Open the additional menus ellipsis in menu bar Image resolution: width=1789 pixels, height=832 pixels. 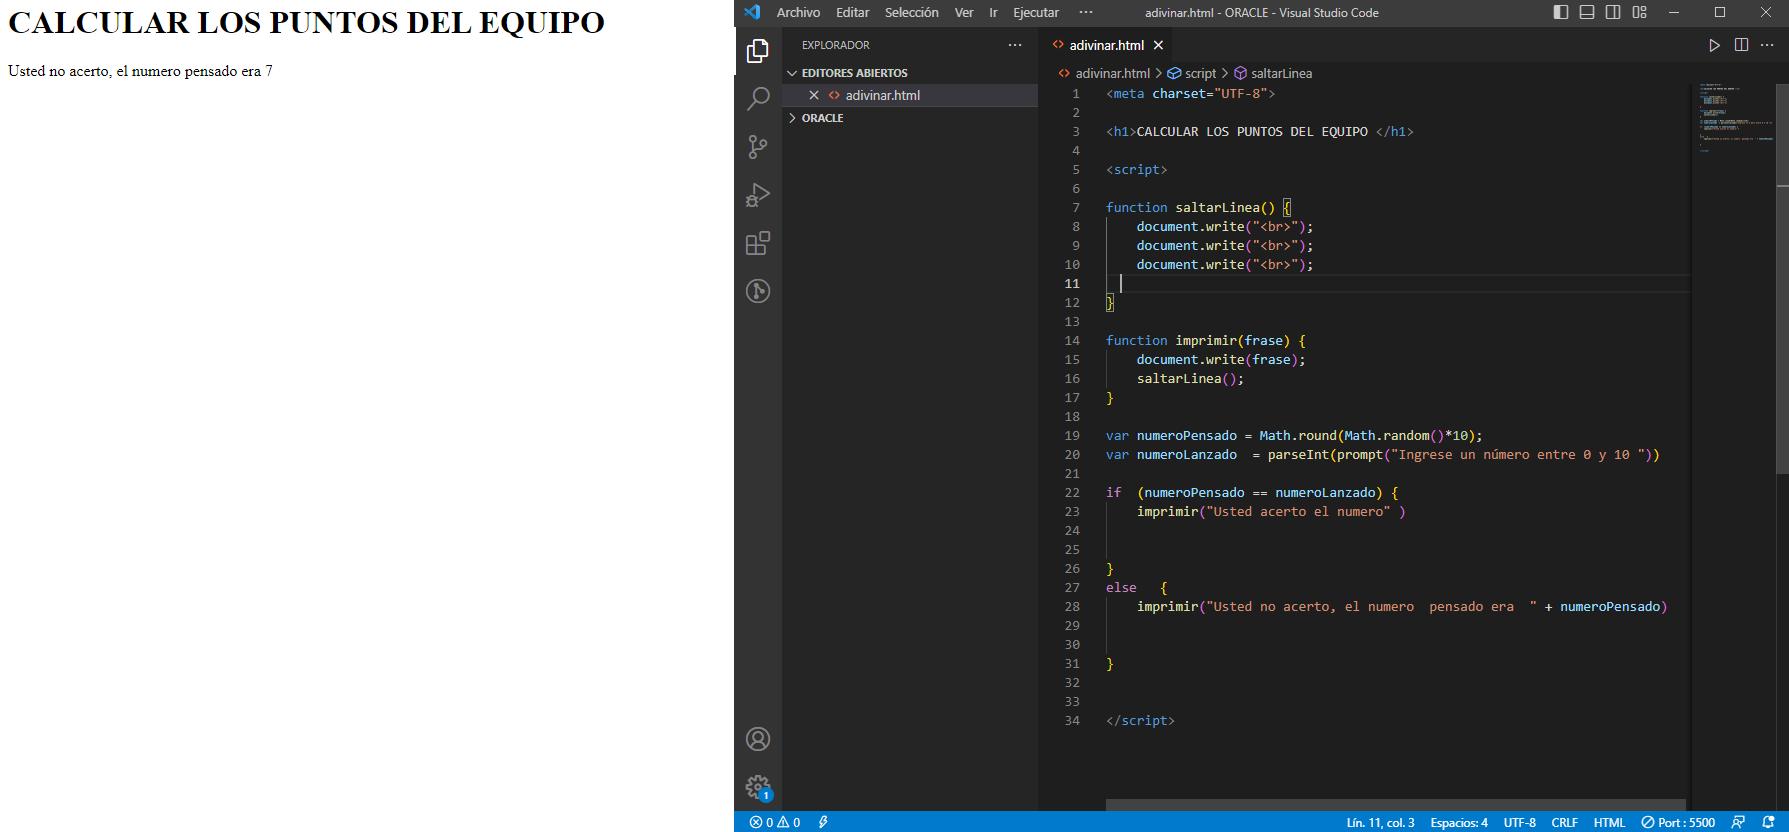click(x=1086, y=12)
